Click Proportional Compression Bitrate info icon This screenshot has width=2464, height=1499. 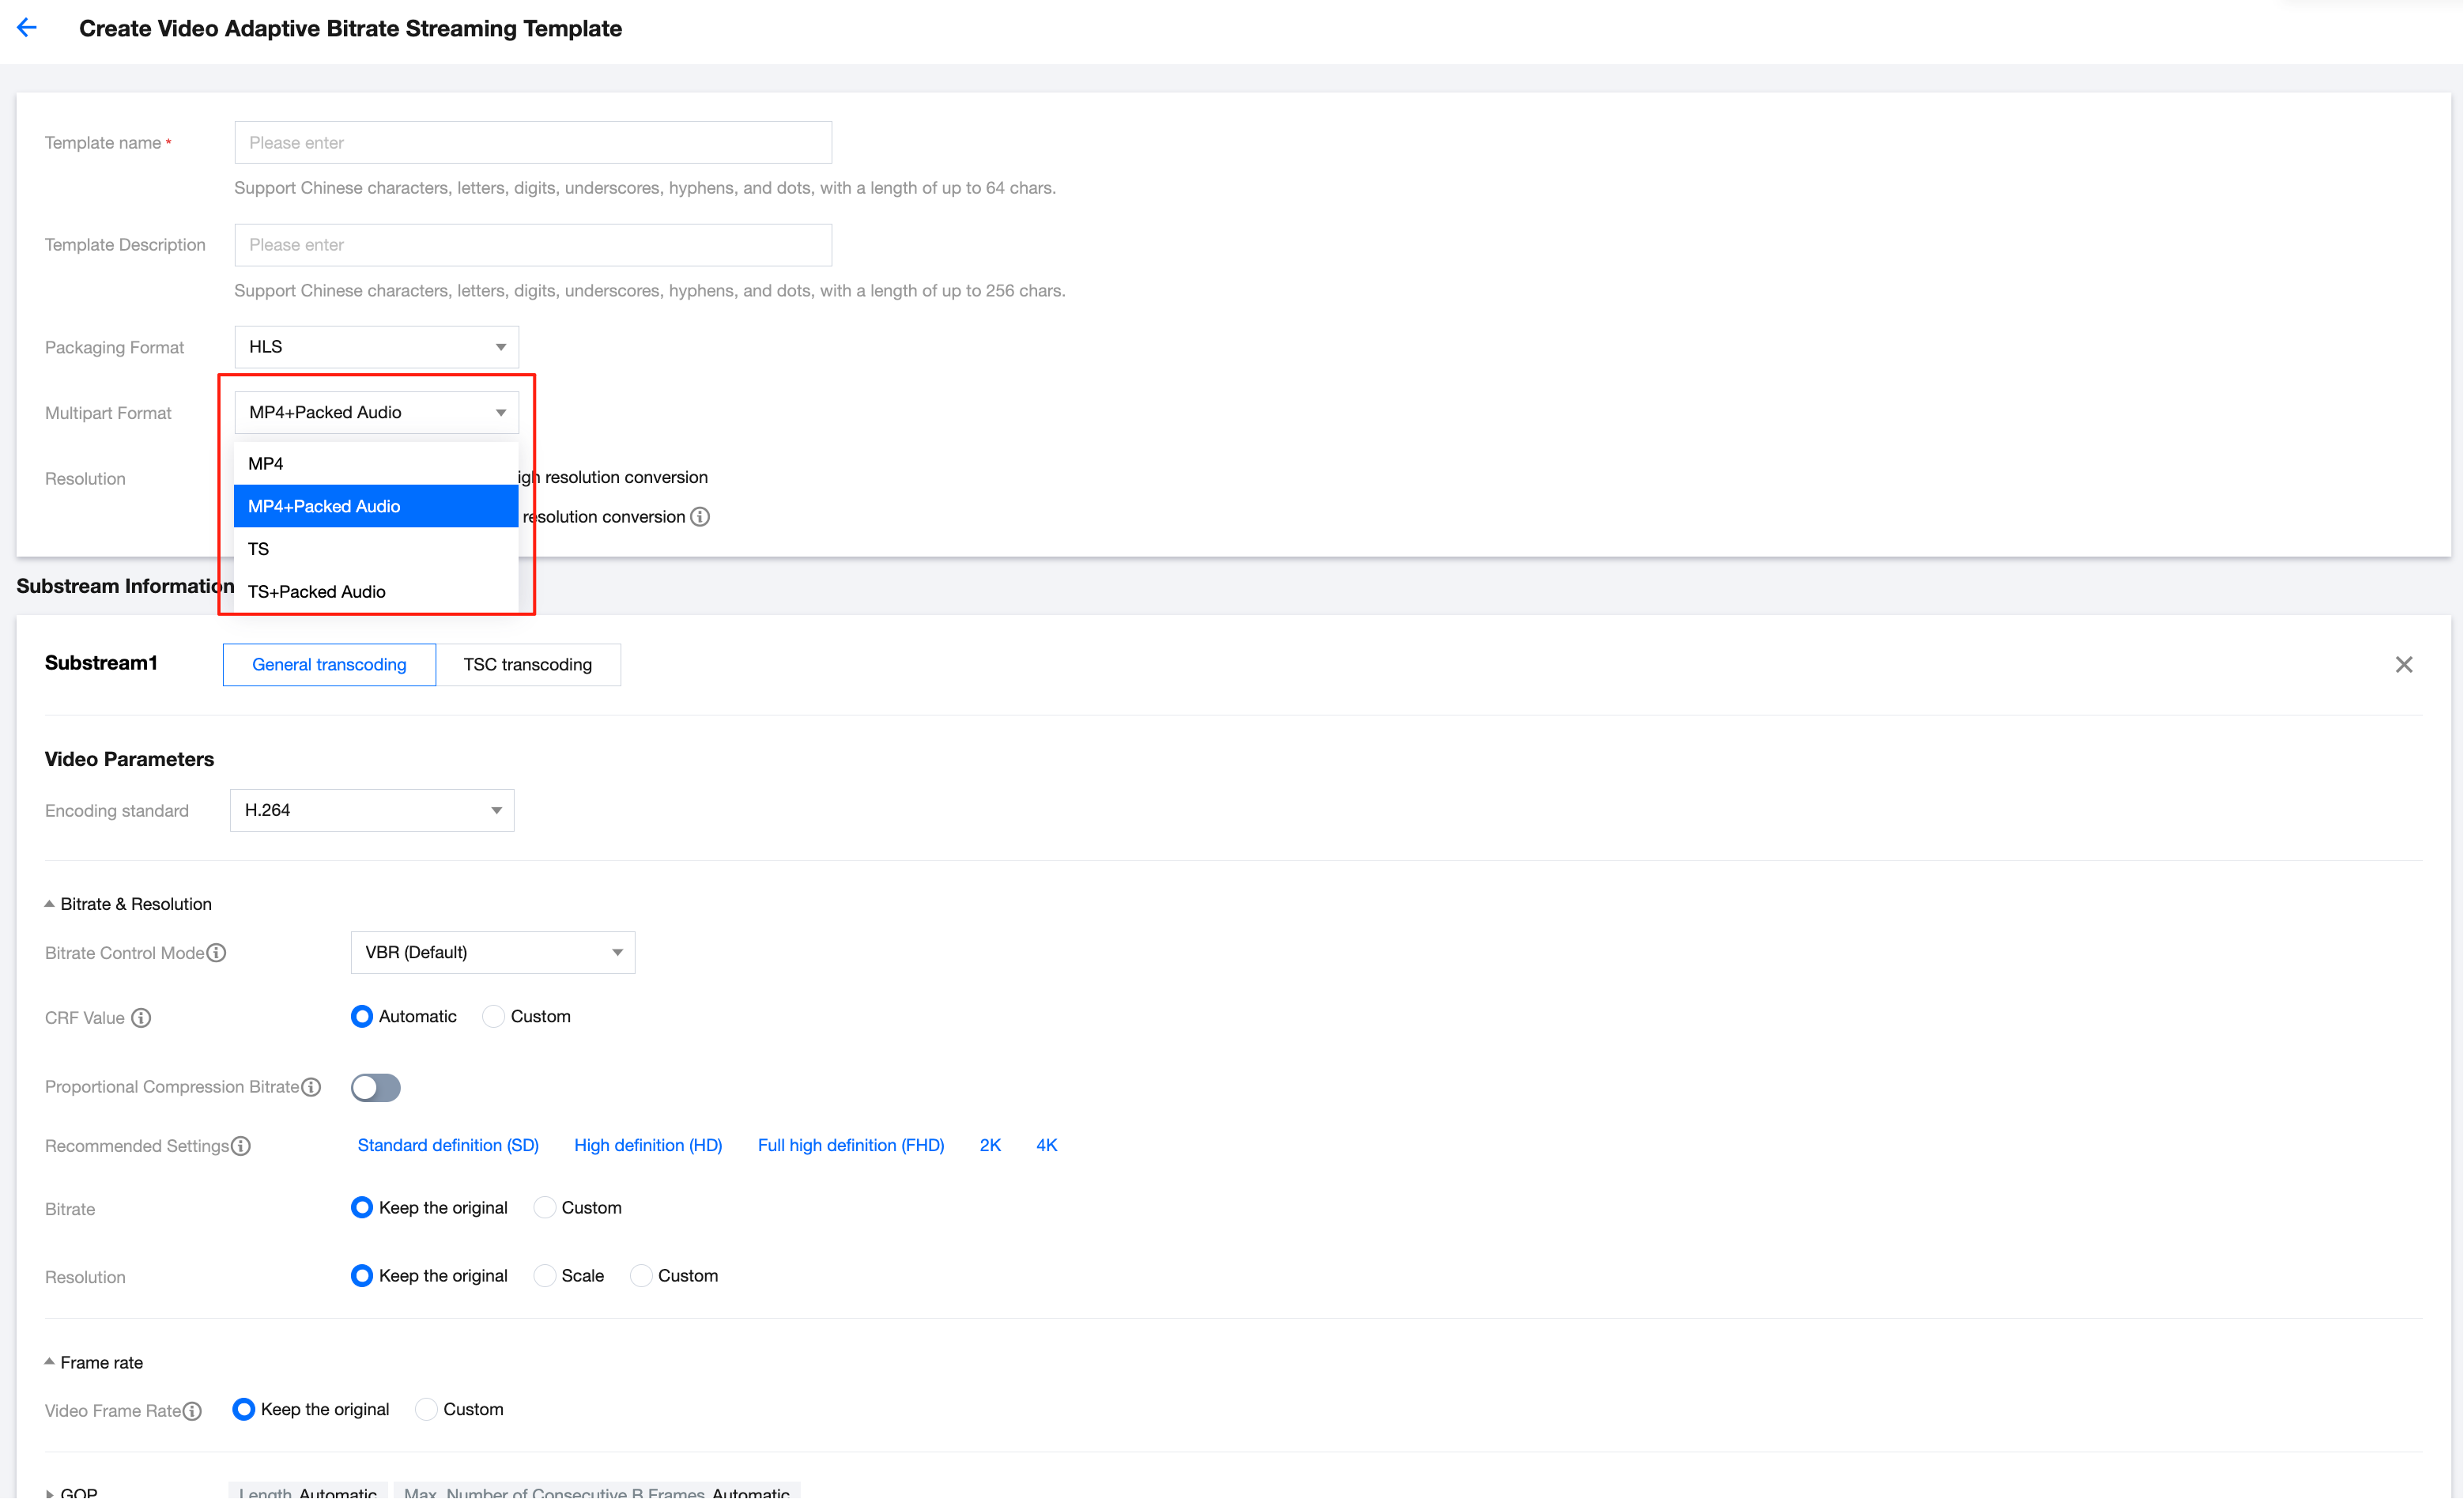tap(311, 1087)
